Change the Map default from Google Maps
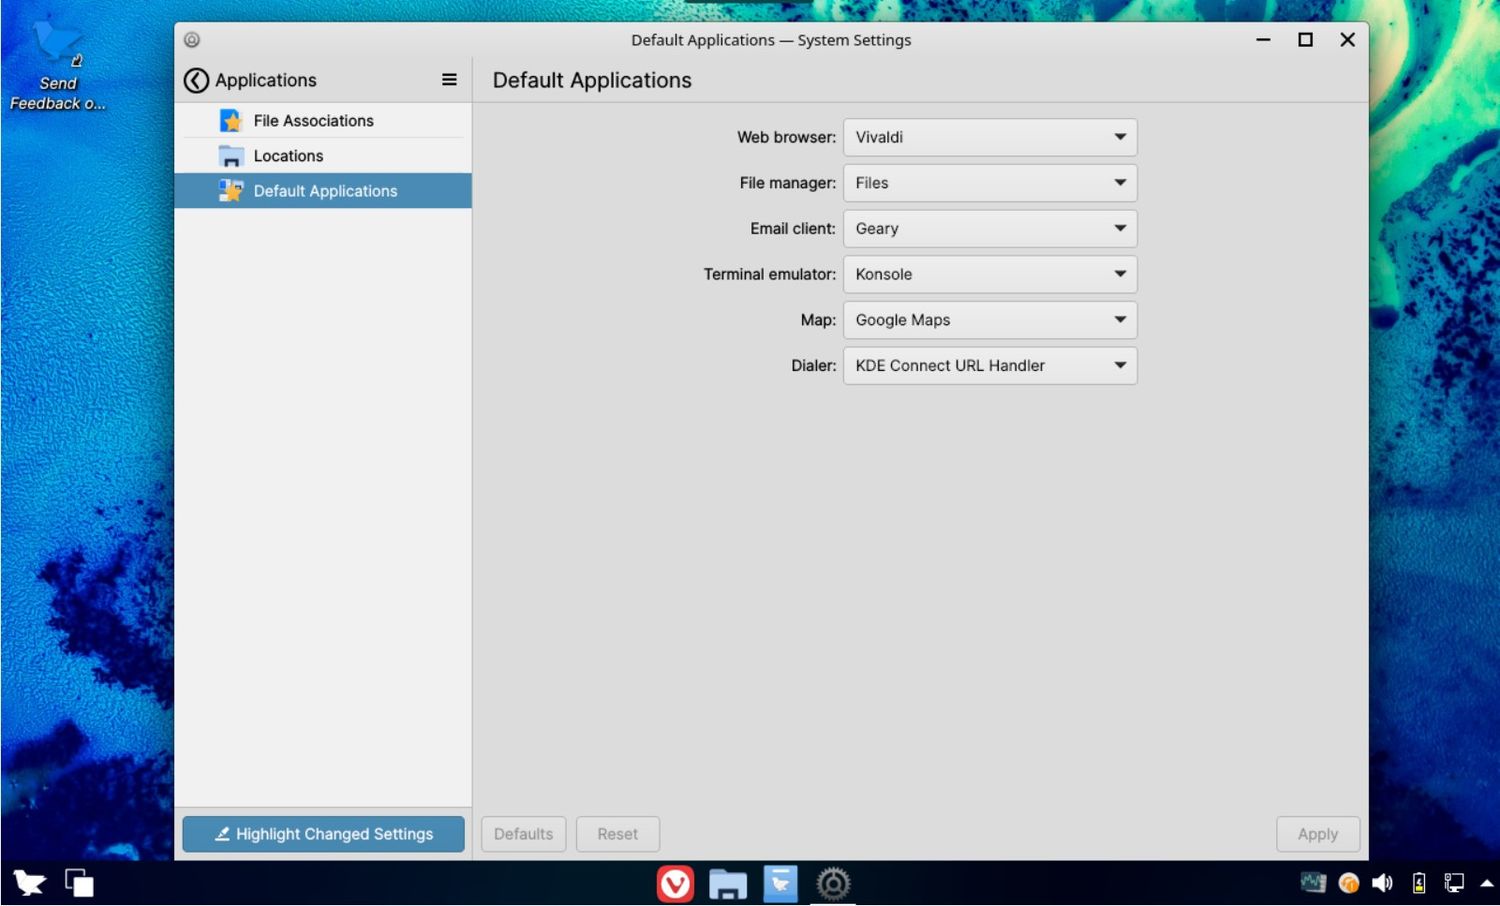 (x=990, y=320)
